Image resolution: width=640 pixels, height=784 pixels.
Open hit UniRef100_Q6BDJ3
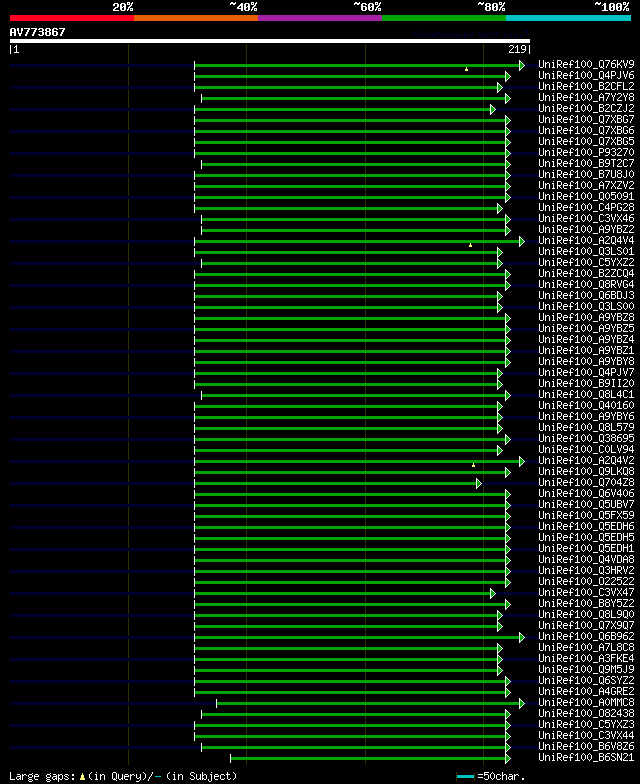(x=586, y=296)
